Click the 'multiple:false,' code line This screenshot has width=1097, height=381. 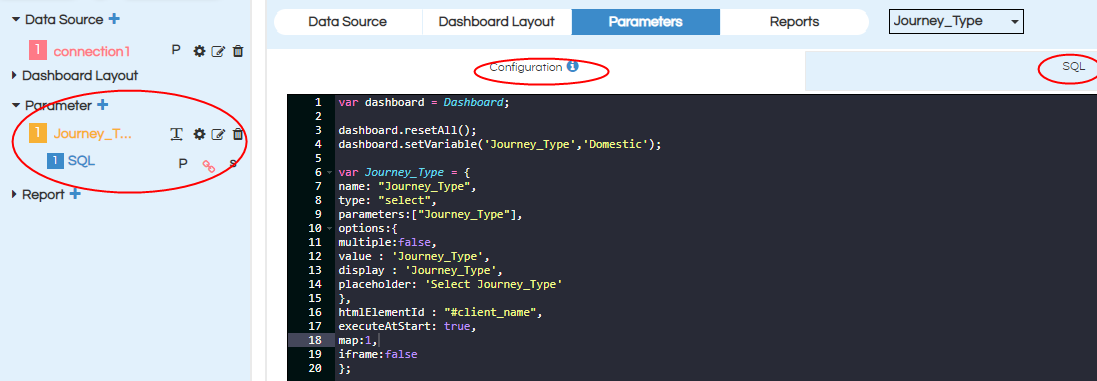(387, 243)
